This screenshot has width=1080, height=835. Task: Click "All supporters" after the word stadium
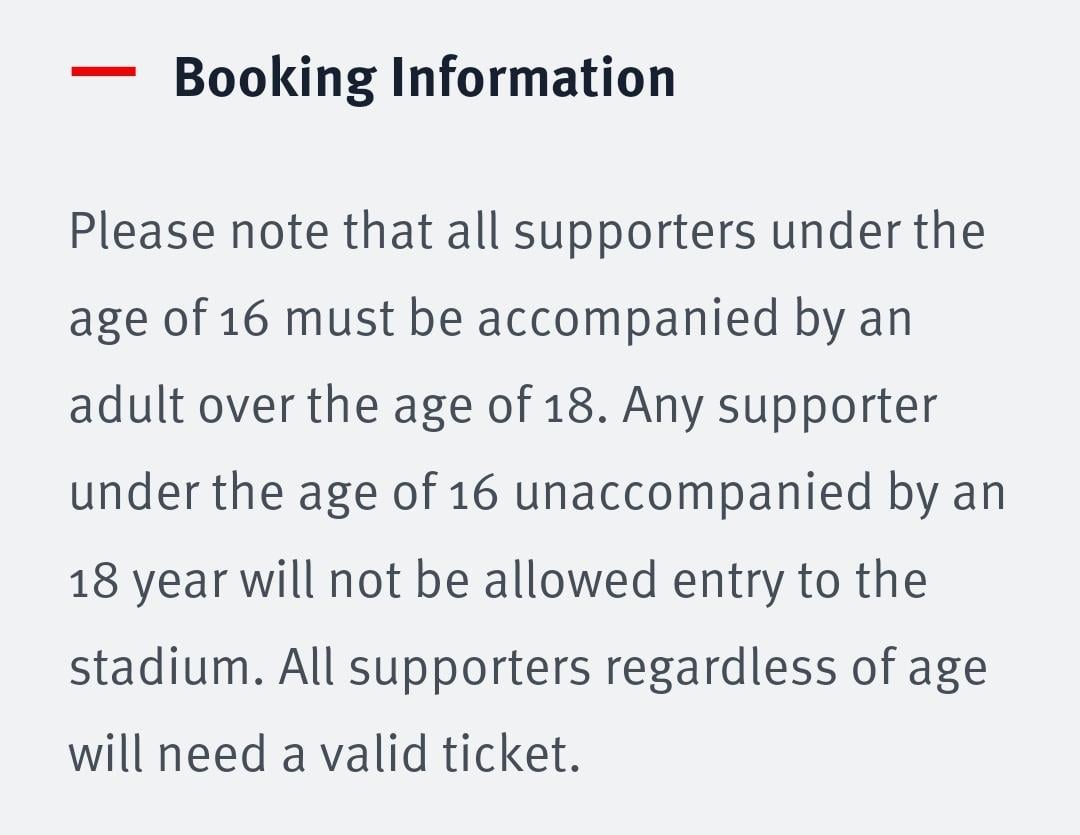(434, 668)
